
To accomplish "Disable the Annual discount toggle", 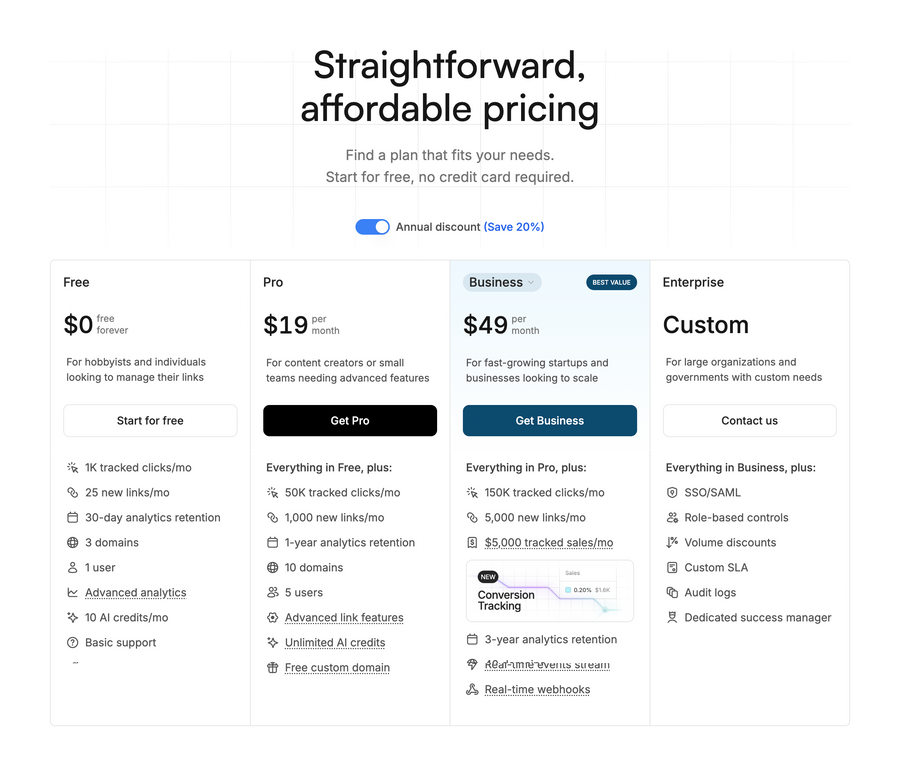I will click(x=372, y=227).
